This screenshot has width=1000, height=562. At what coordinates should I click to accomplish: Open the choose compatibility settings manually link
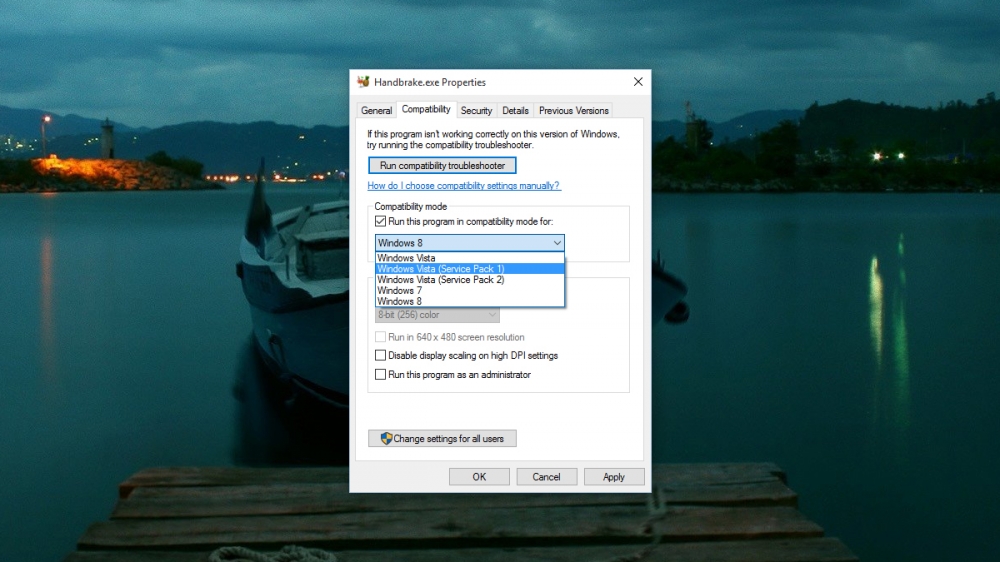click(x=464, y=186)
